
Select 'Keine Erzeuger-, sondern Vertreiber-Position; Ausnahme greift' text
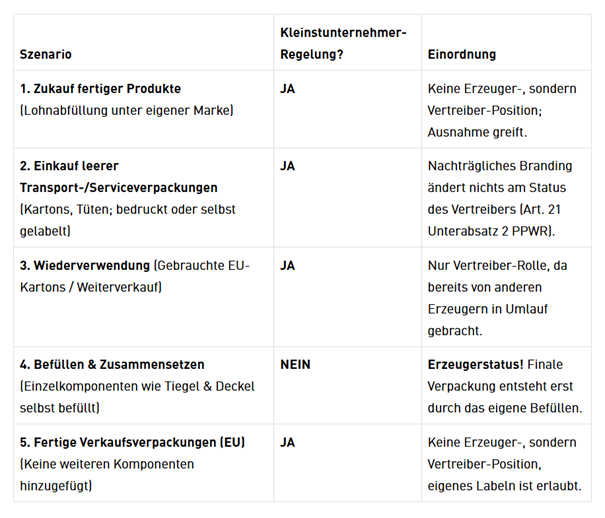point(502,110)
